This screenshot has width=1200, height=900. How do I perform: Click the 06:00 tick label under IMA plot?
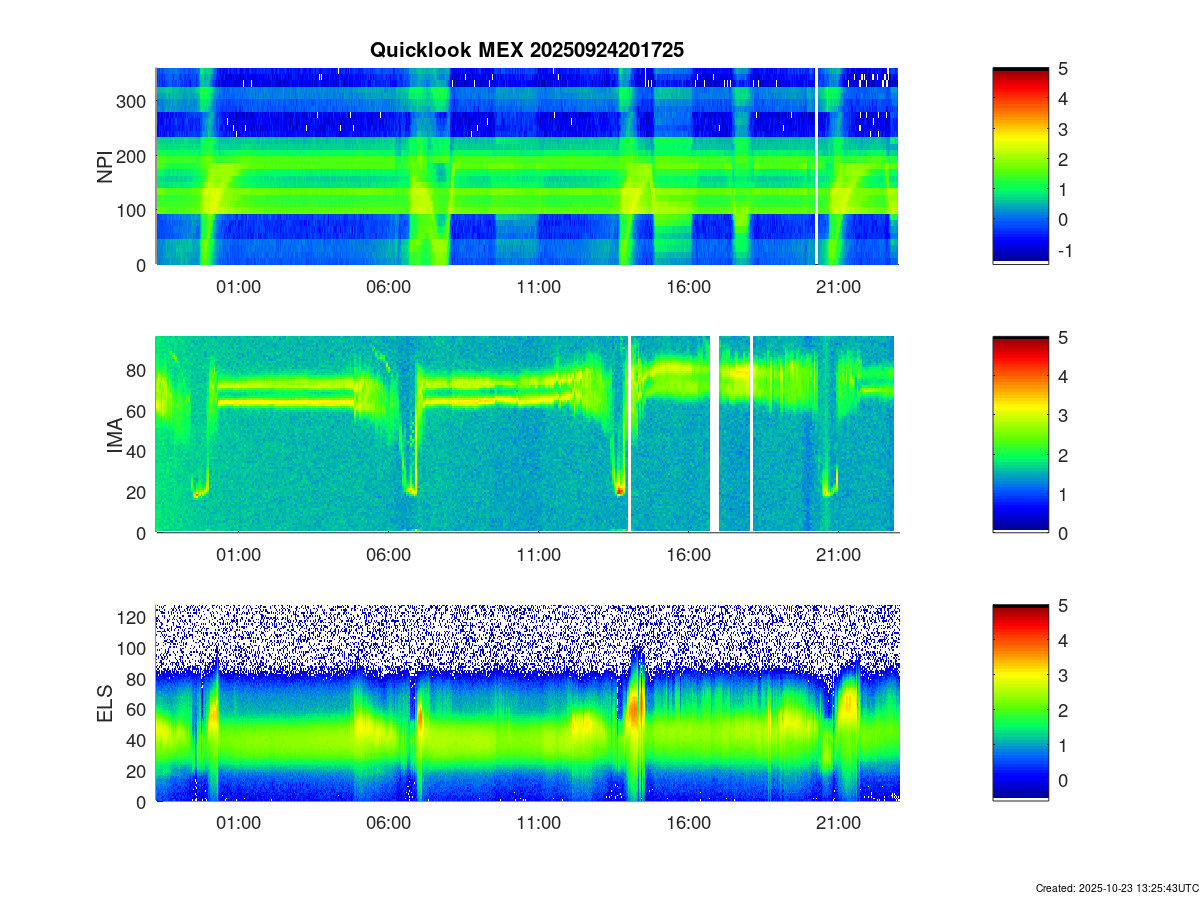click(388, 556)
